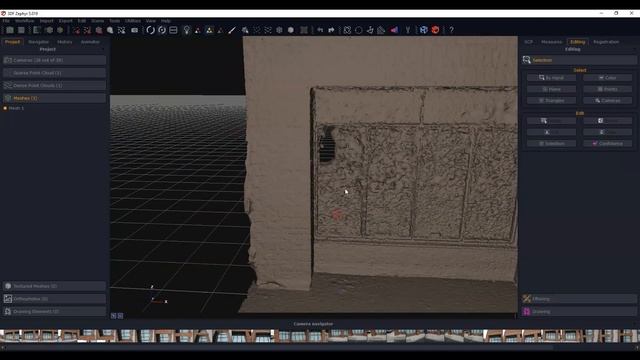Expand the Drawing section in Editing panel
This screenshot has width=640, height=360.
(x=579, y=311)
